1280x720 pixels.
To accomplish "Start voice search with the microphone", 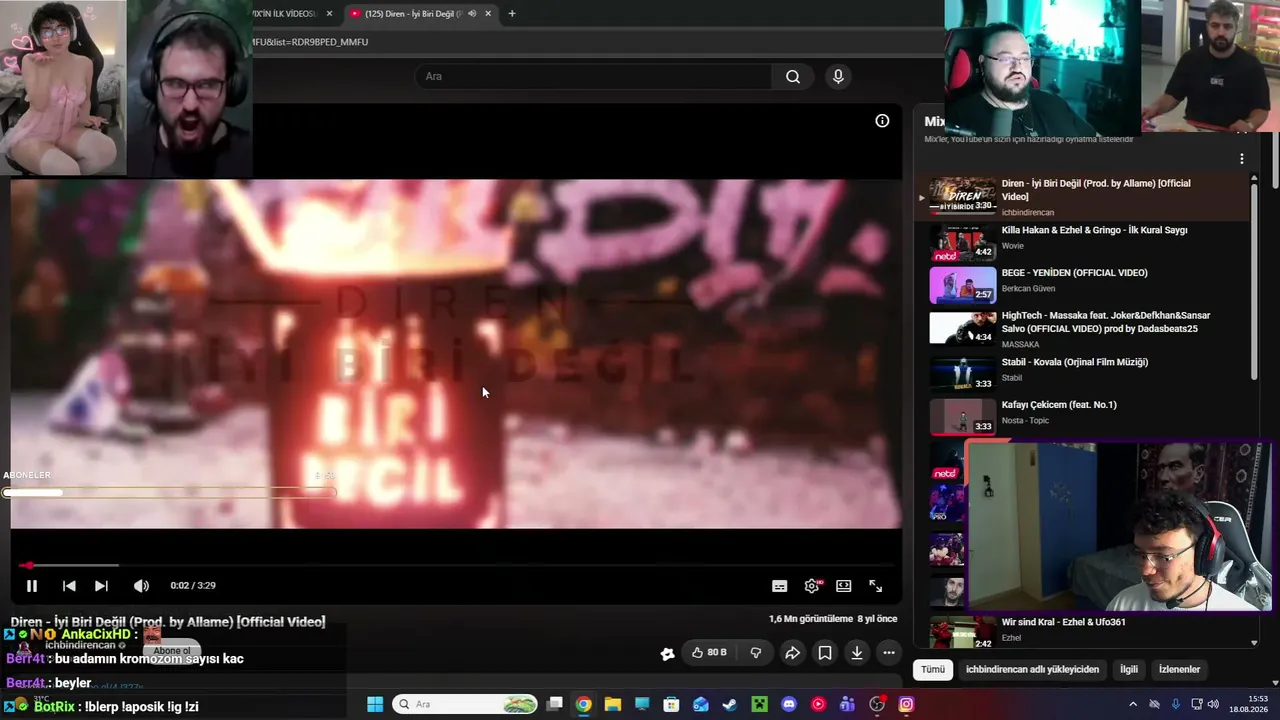I will click(x=838, y=77).
